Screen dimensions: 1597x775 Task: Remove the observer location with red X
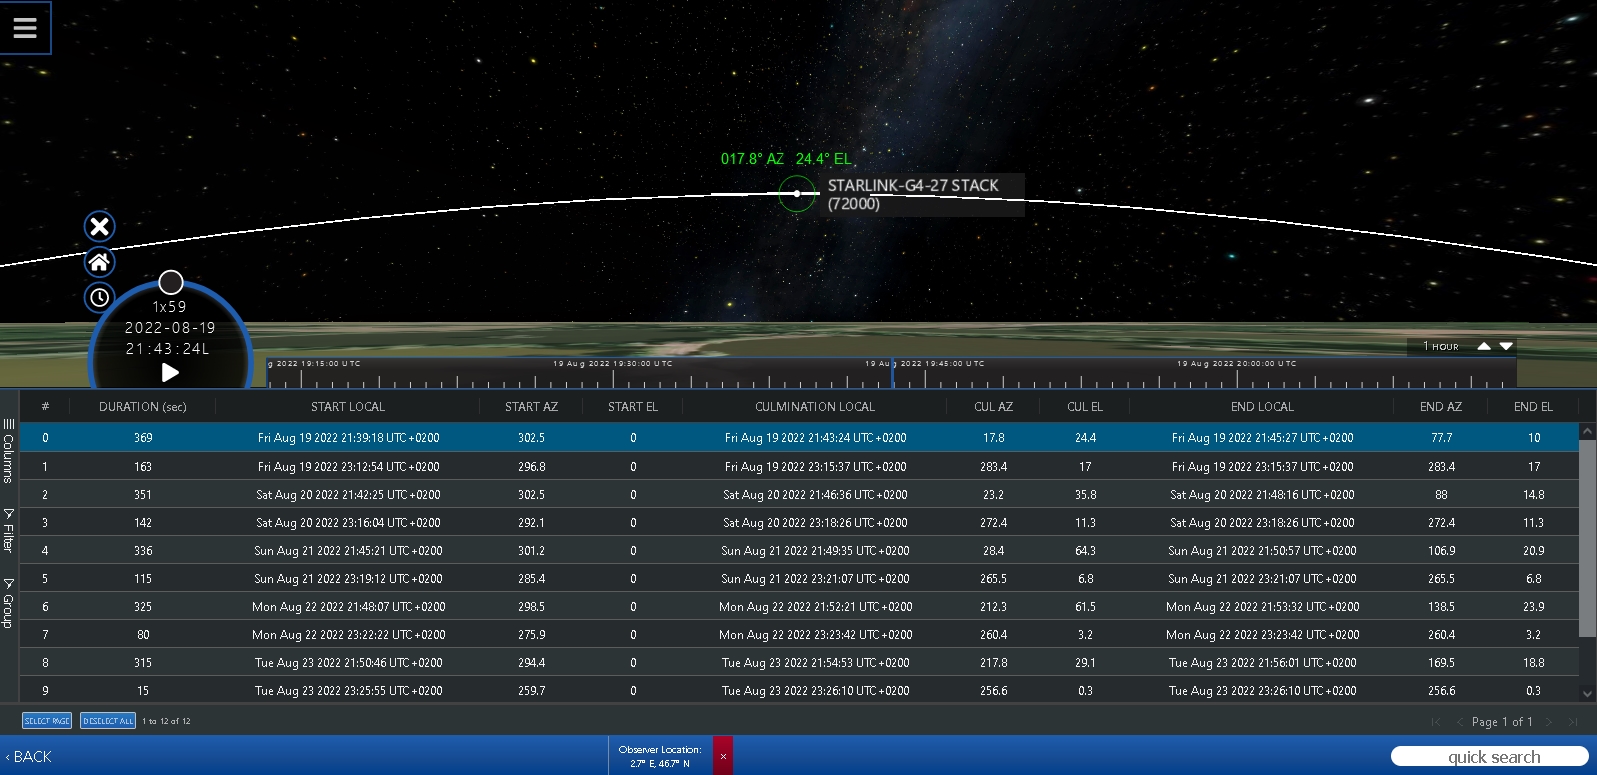click(x=723, y=756)
